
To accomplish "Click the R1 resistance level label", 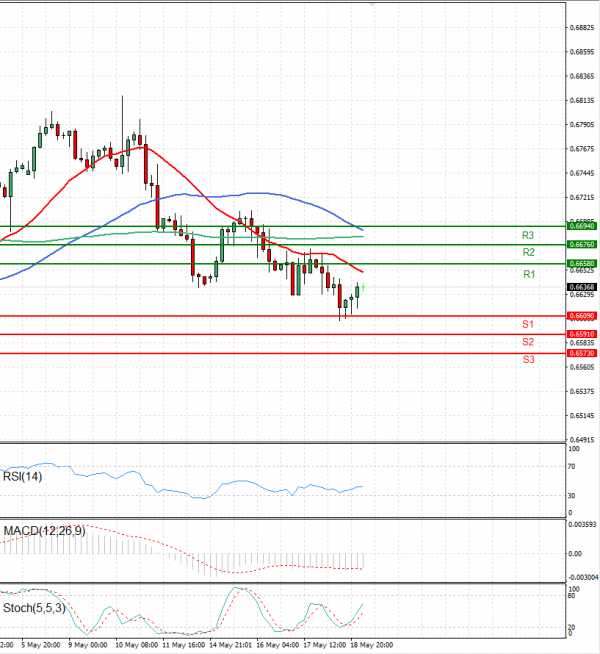I will coord(529,274).
